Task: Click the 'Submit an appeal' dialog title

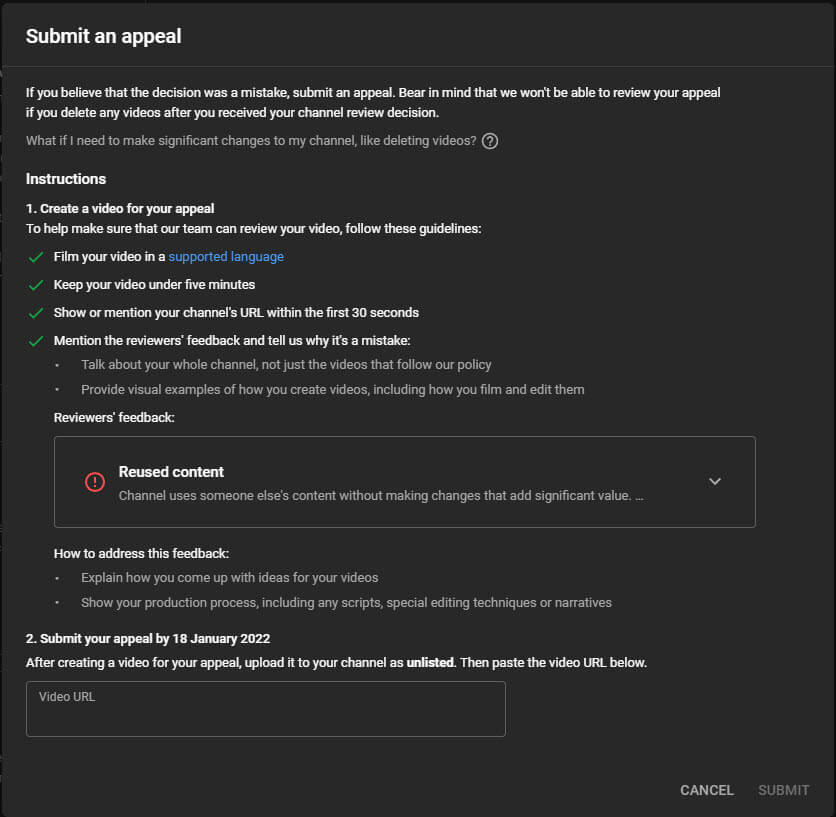Action: pyautogui.click(x=104, y=36)
